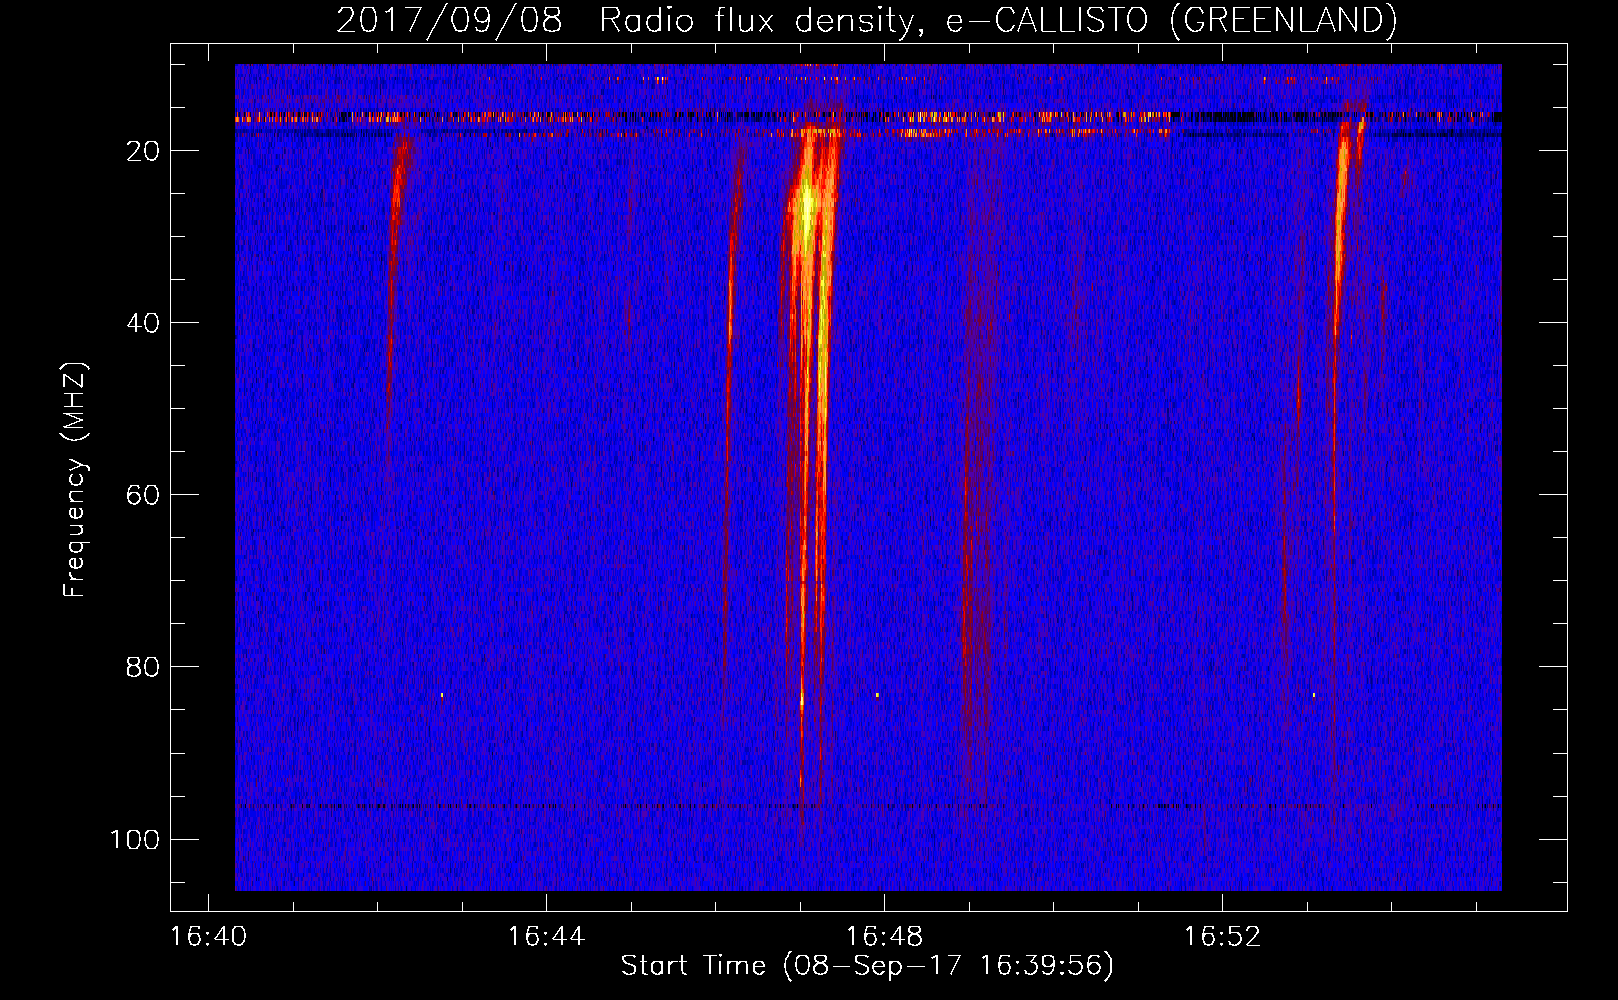The width and height of the screenshot is (1618, 1000).
Task: Click the frequency label 60
Action: point(143,495)
